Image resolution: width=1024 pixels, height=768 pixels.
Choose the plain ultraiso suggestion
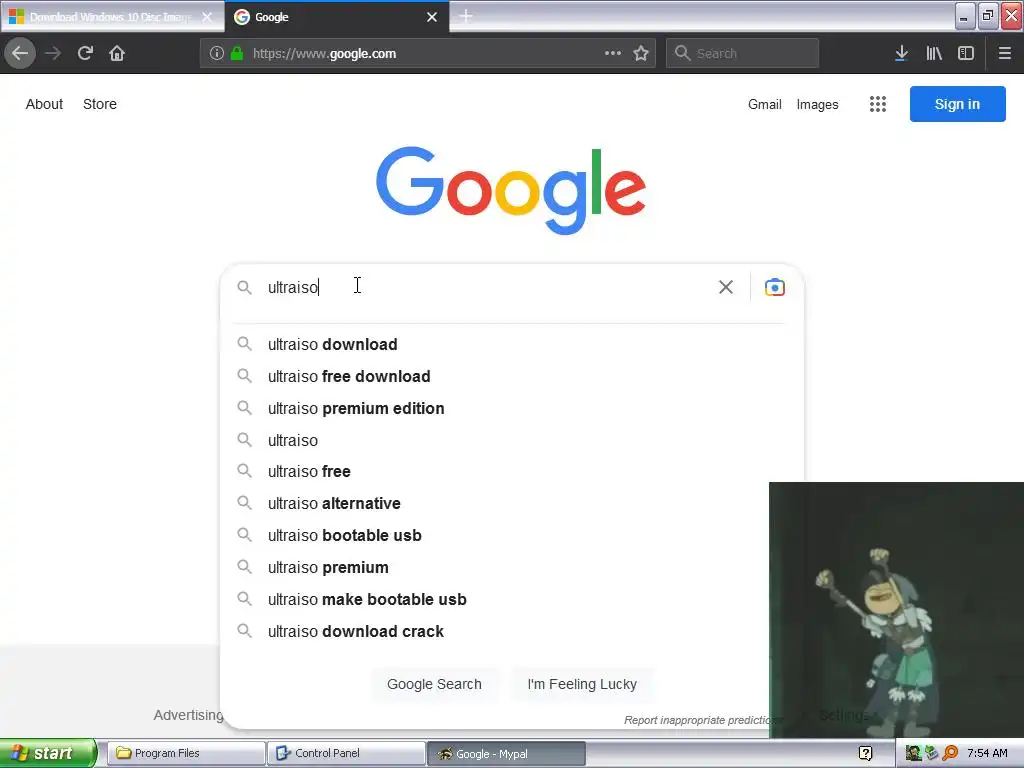tap(511, 440)
